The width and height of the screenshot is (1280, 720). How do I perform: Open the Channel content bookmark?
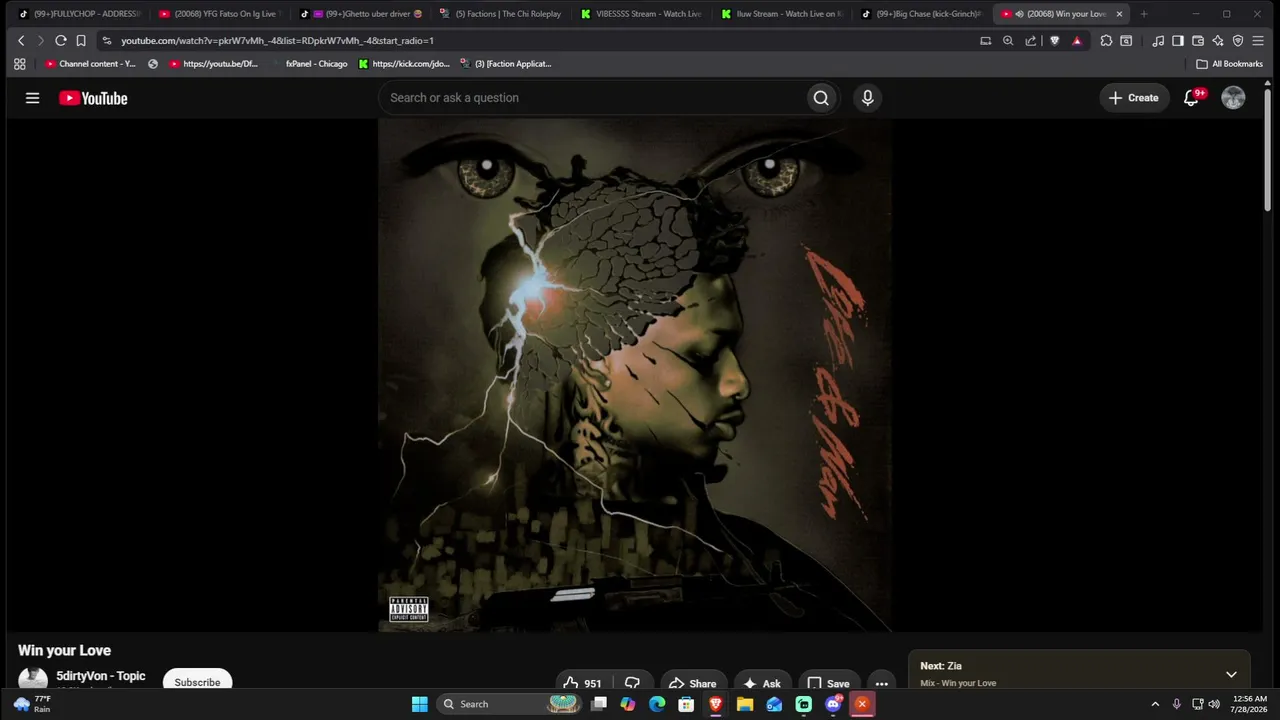click(x=90, y=64)
